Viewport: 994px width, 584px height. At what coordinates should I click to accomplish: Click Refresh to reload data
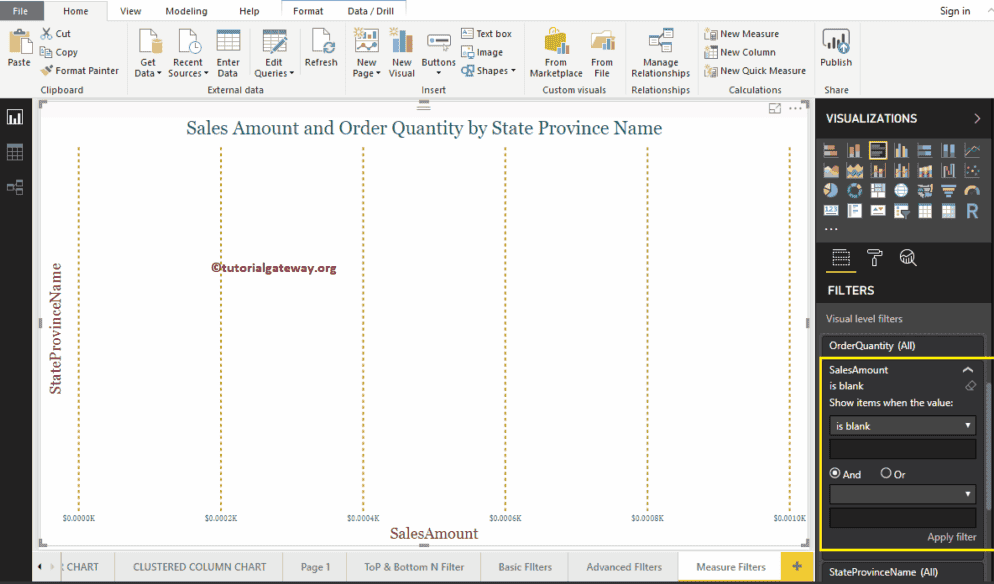pyautogui.click(x=321, y=52)
